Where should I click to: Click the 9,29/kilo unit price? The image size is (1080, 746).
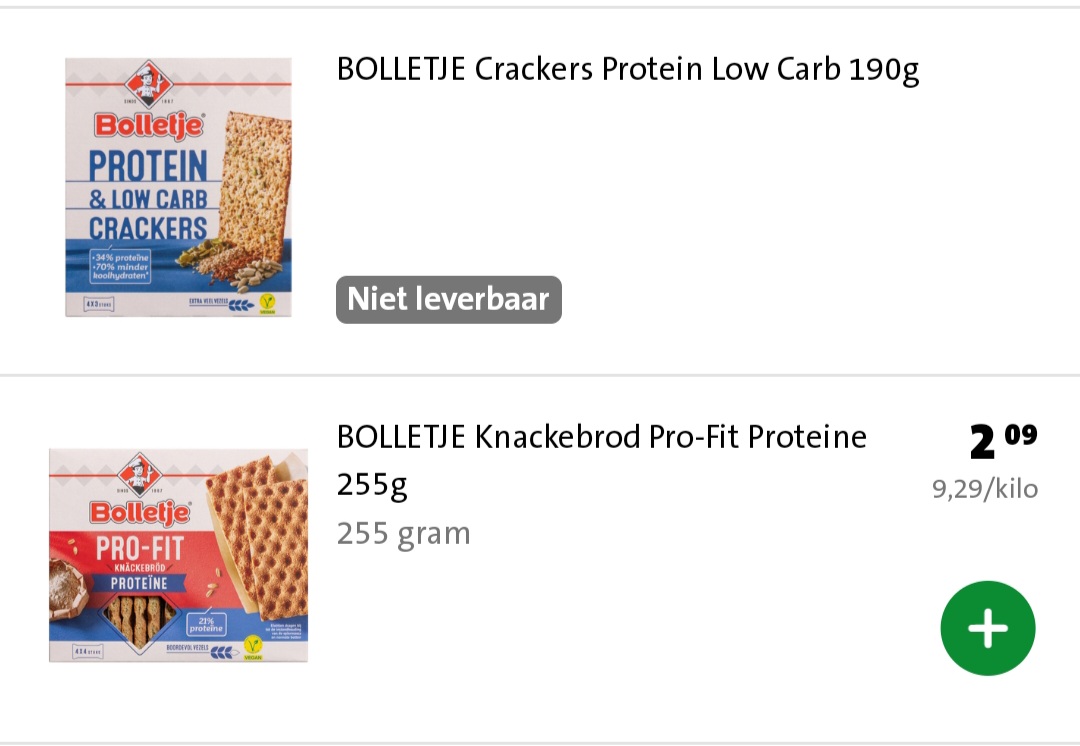click(x=985, y=489)
